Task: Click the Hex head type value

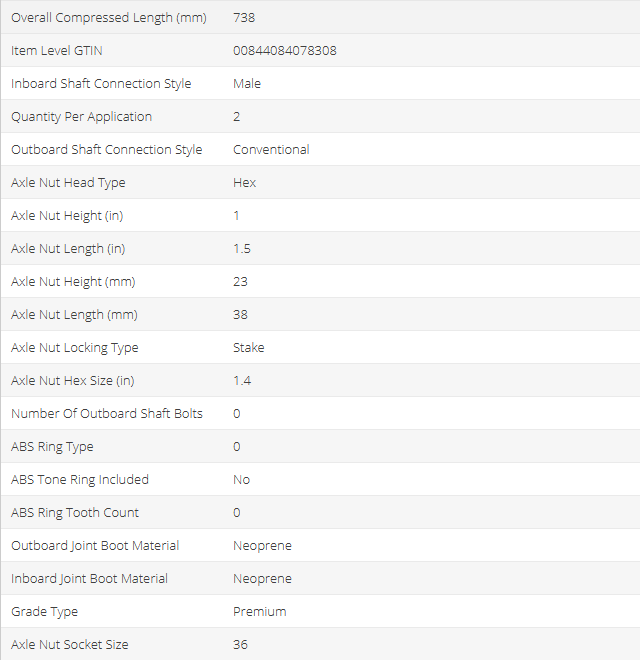Action: click(245, 182)
